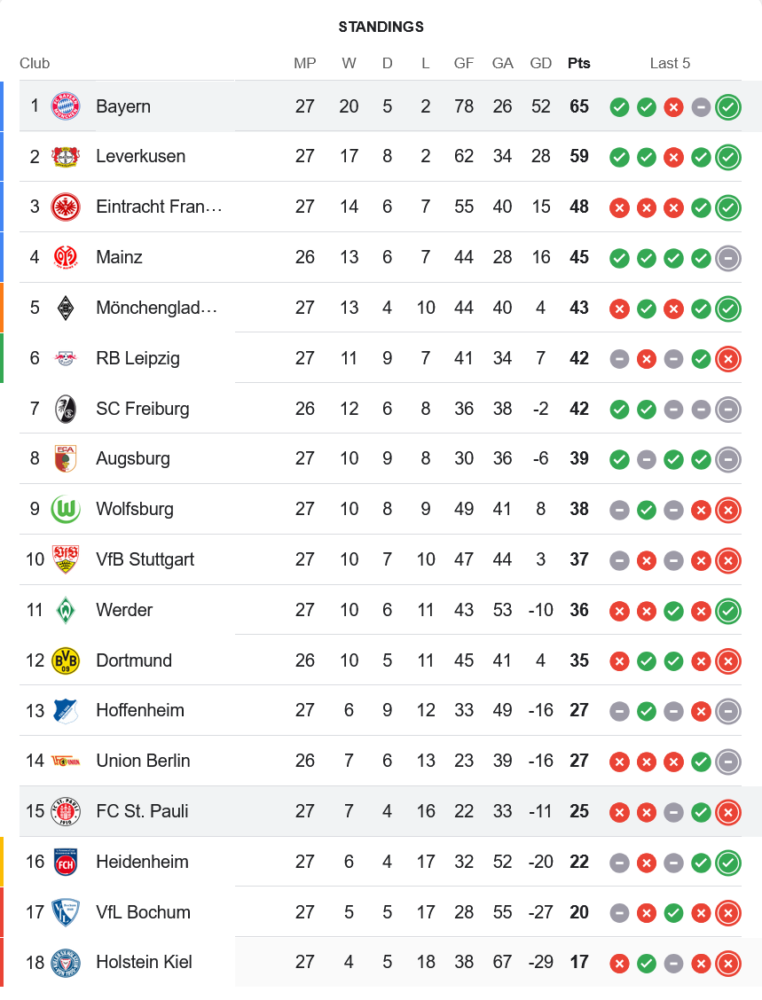
Task: Click the MP column header
Action: point(305,63)
